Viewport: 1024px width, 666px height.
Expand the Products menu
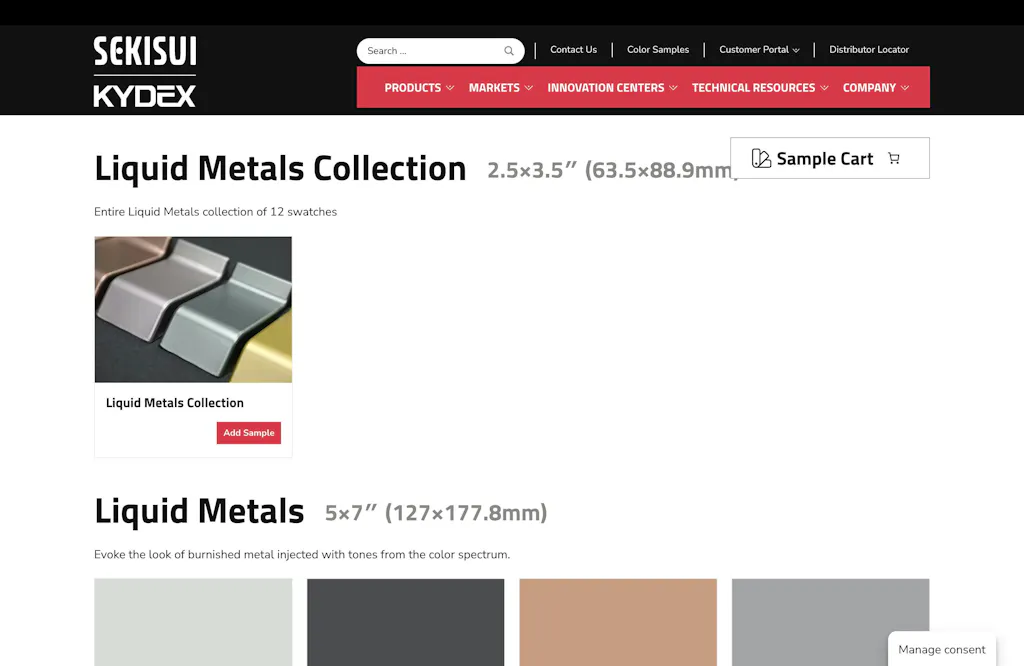click(419, 87)
